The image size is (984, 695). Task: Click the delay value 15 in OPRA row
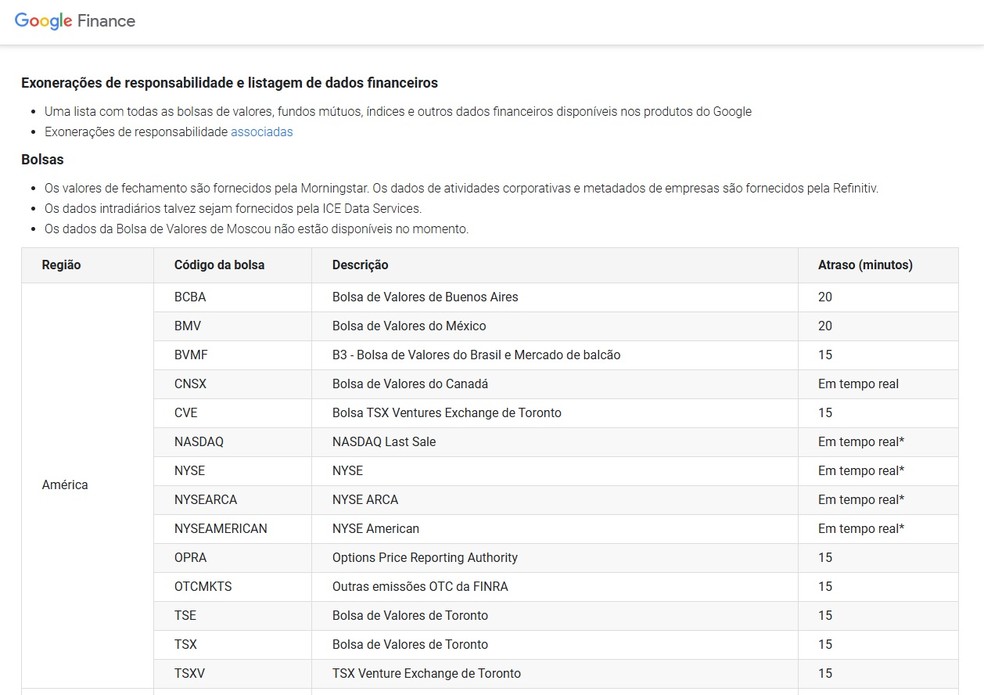click(825, 558)
